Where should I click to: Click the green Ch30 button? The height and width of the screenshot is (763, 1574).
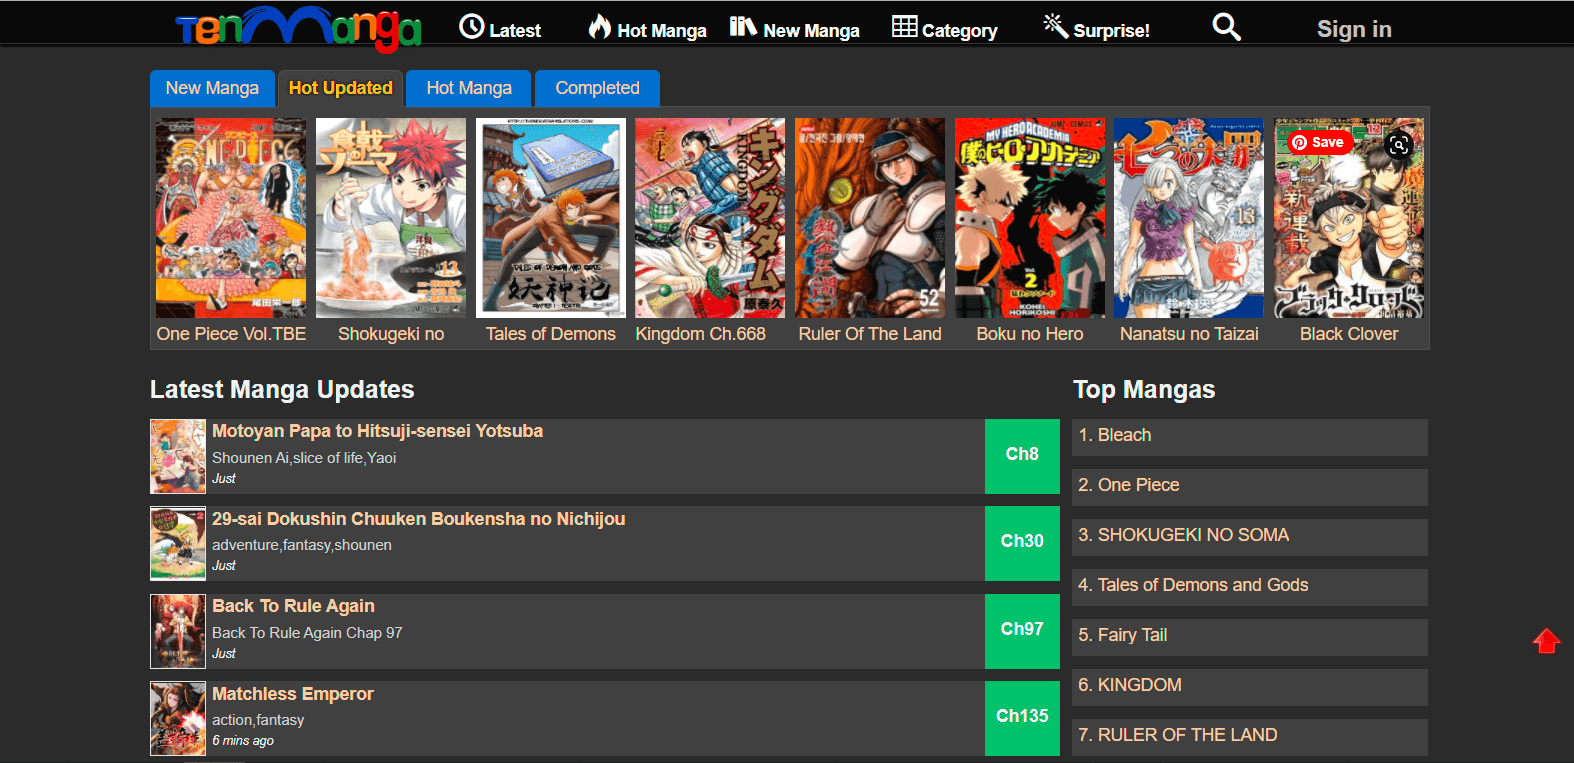[x=1022, y=543]
